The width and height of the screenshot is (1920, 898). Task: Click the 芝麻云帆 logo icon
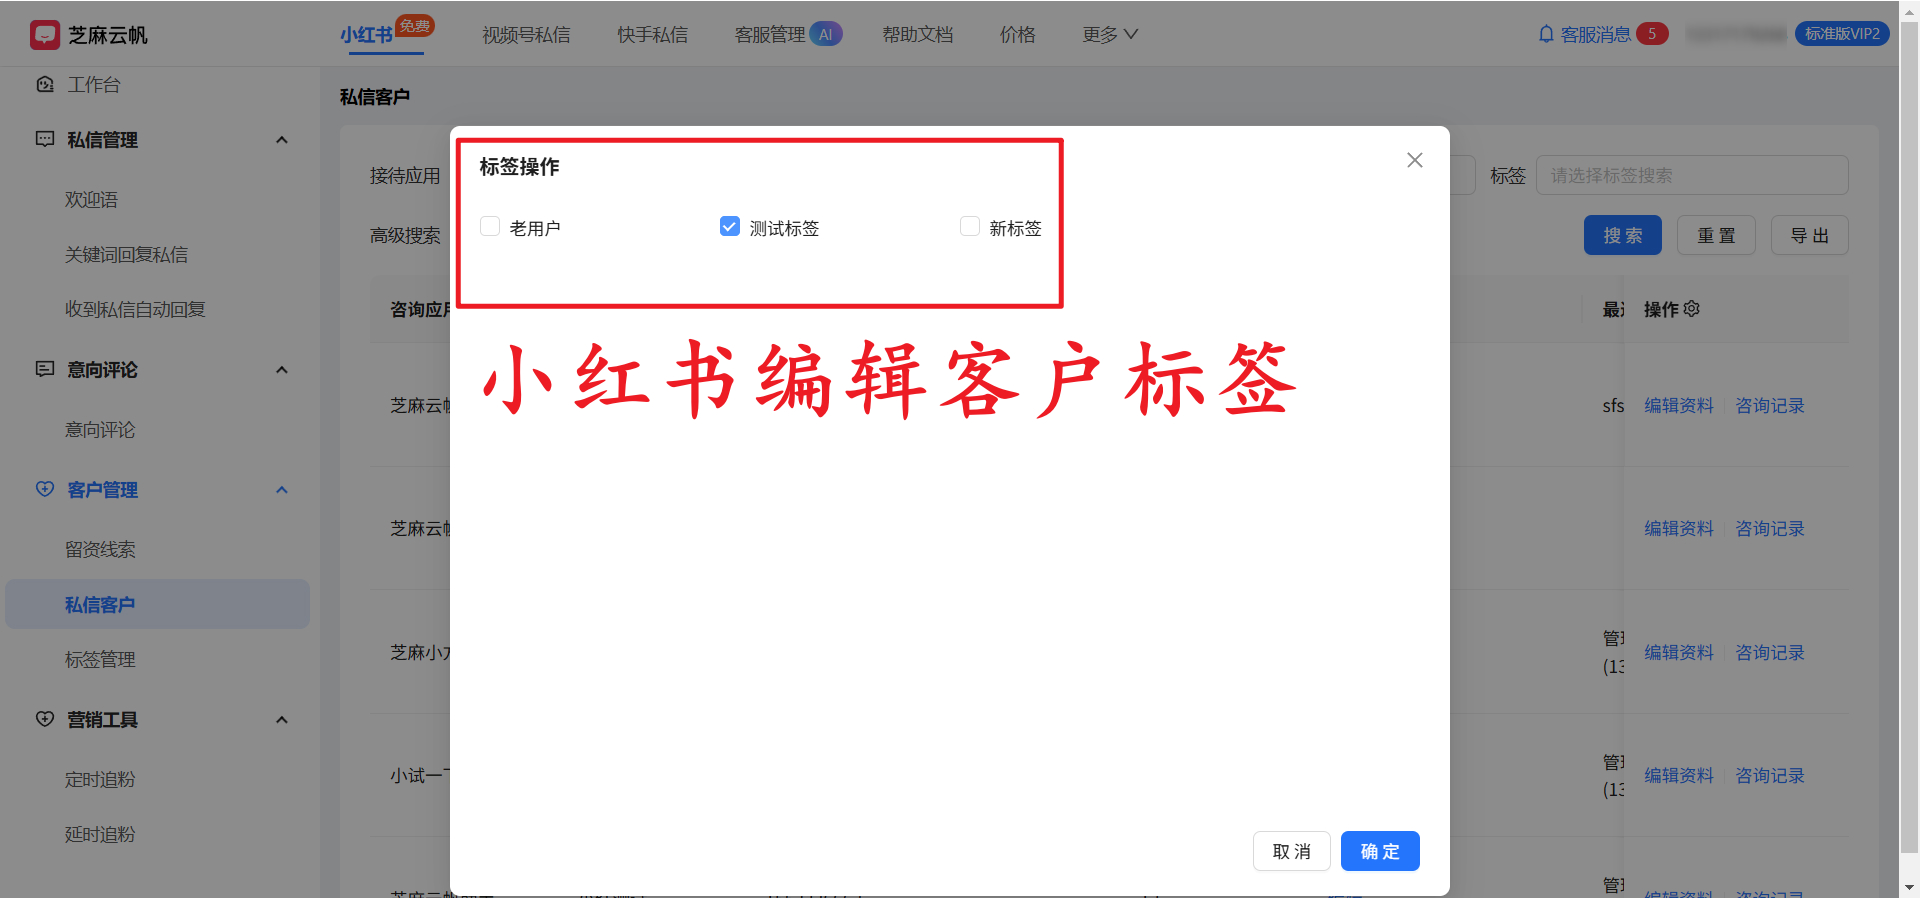(45, 35)
